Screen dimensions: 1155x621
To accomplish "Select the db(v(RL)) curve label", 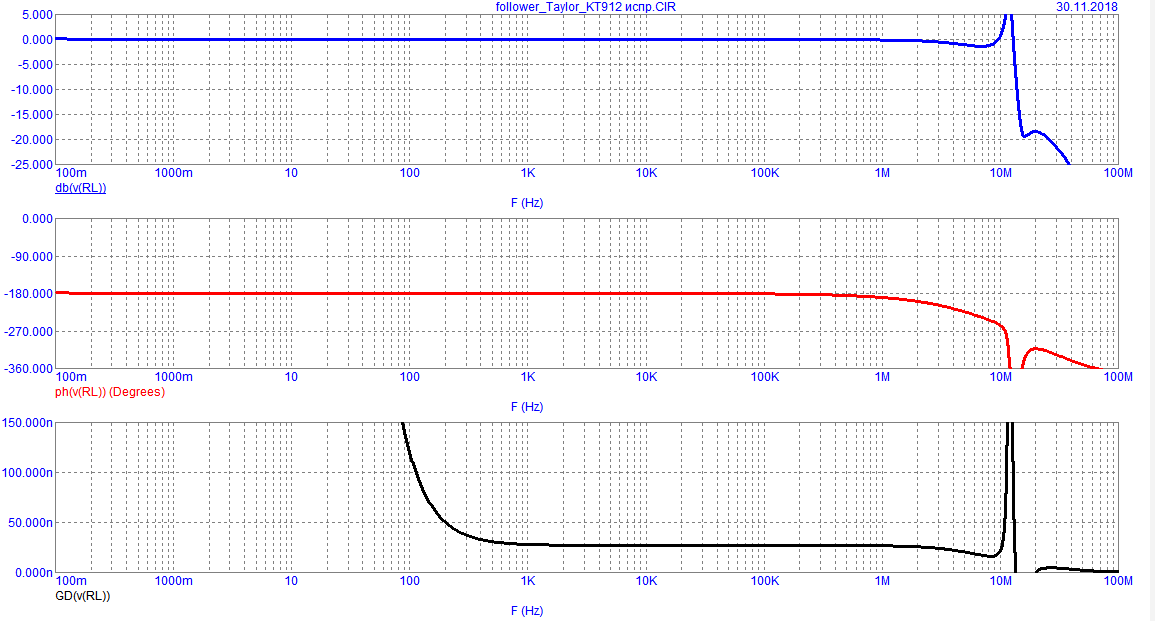I will coord(80,188).
